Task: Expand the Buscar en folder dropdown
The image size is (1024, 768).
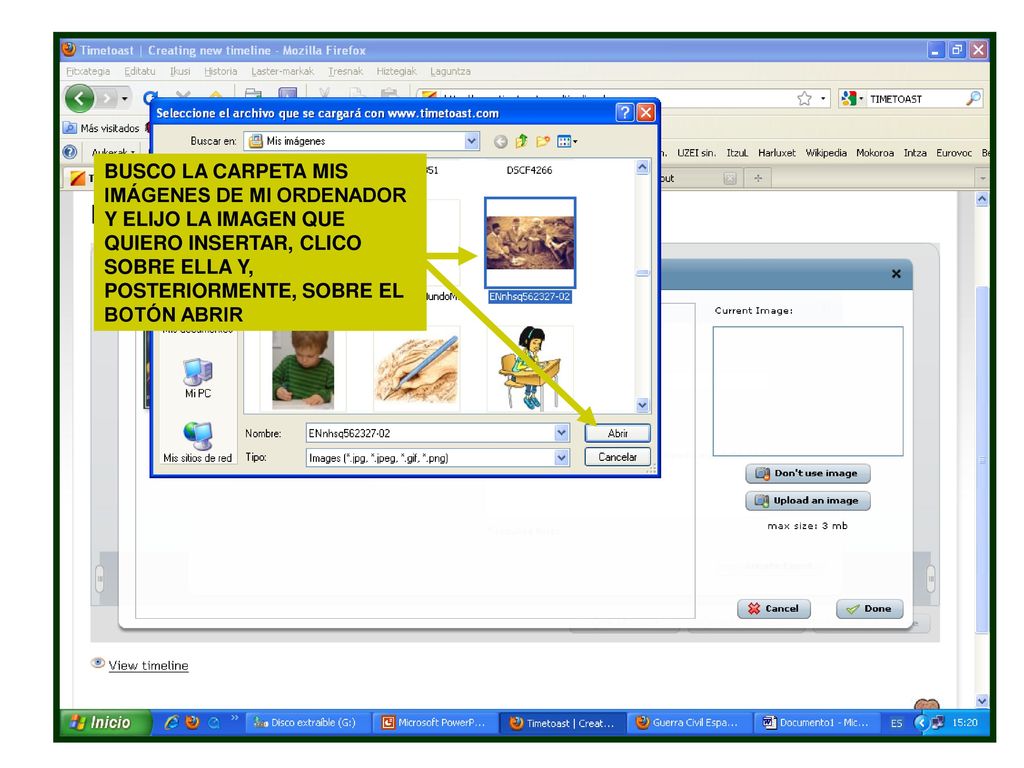Action: tap(472, 140)
